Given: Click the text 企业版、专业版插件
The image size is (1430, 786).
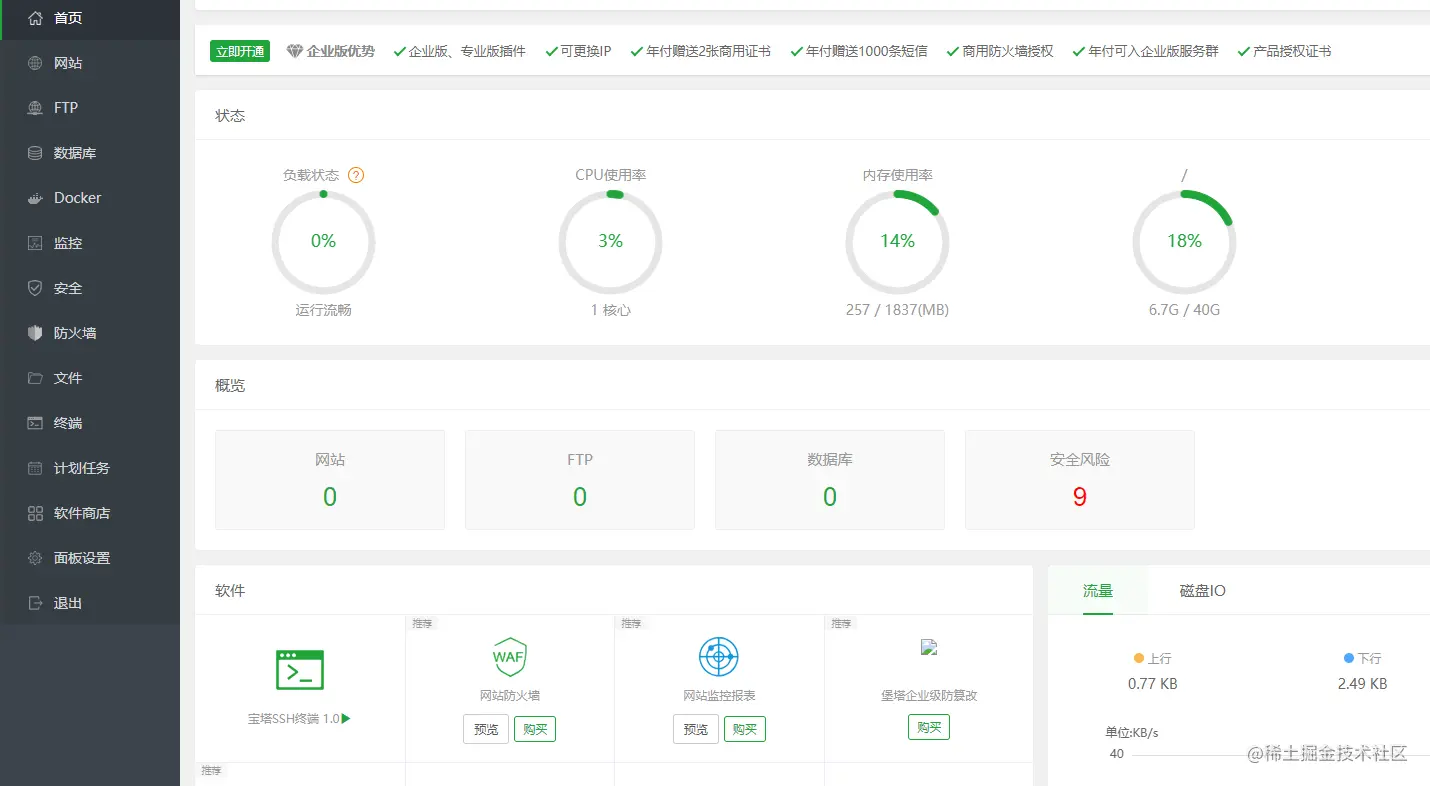Looking at the screenshot, I should [x=467, y=51].
